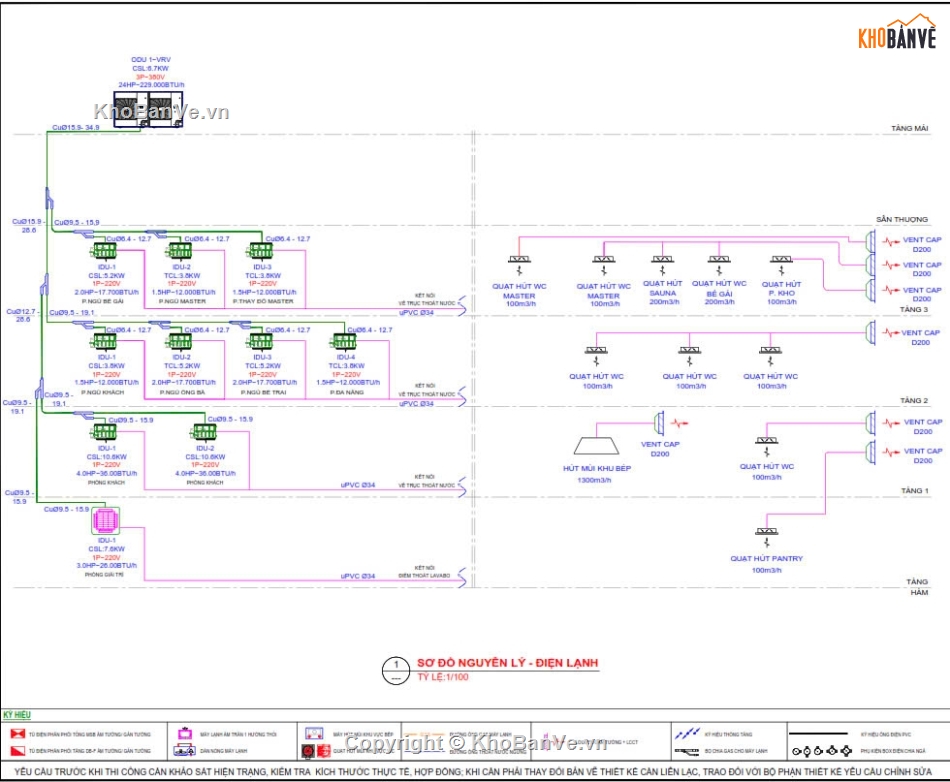Click the QUẠT HÚT PANTRY label
The width and height of the screenshot is (950, 782).
pos(766,558)
